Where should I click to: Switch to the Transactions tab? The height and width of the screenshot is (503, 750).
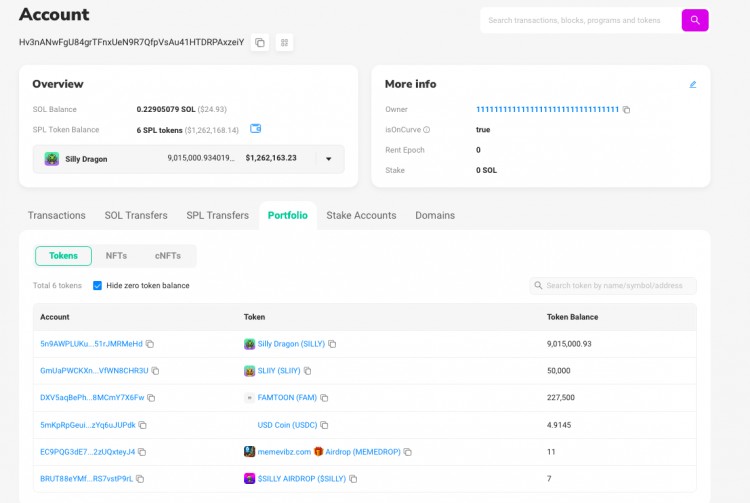coord(57,215)
